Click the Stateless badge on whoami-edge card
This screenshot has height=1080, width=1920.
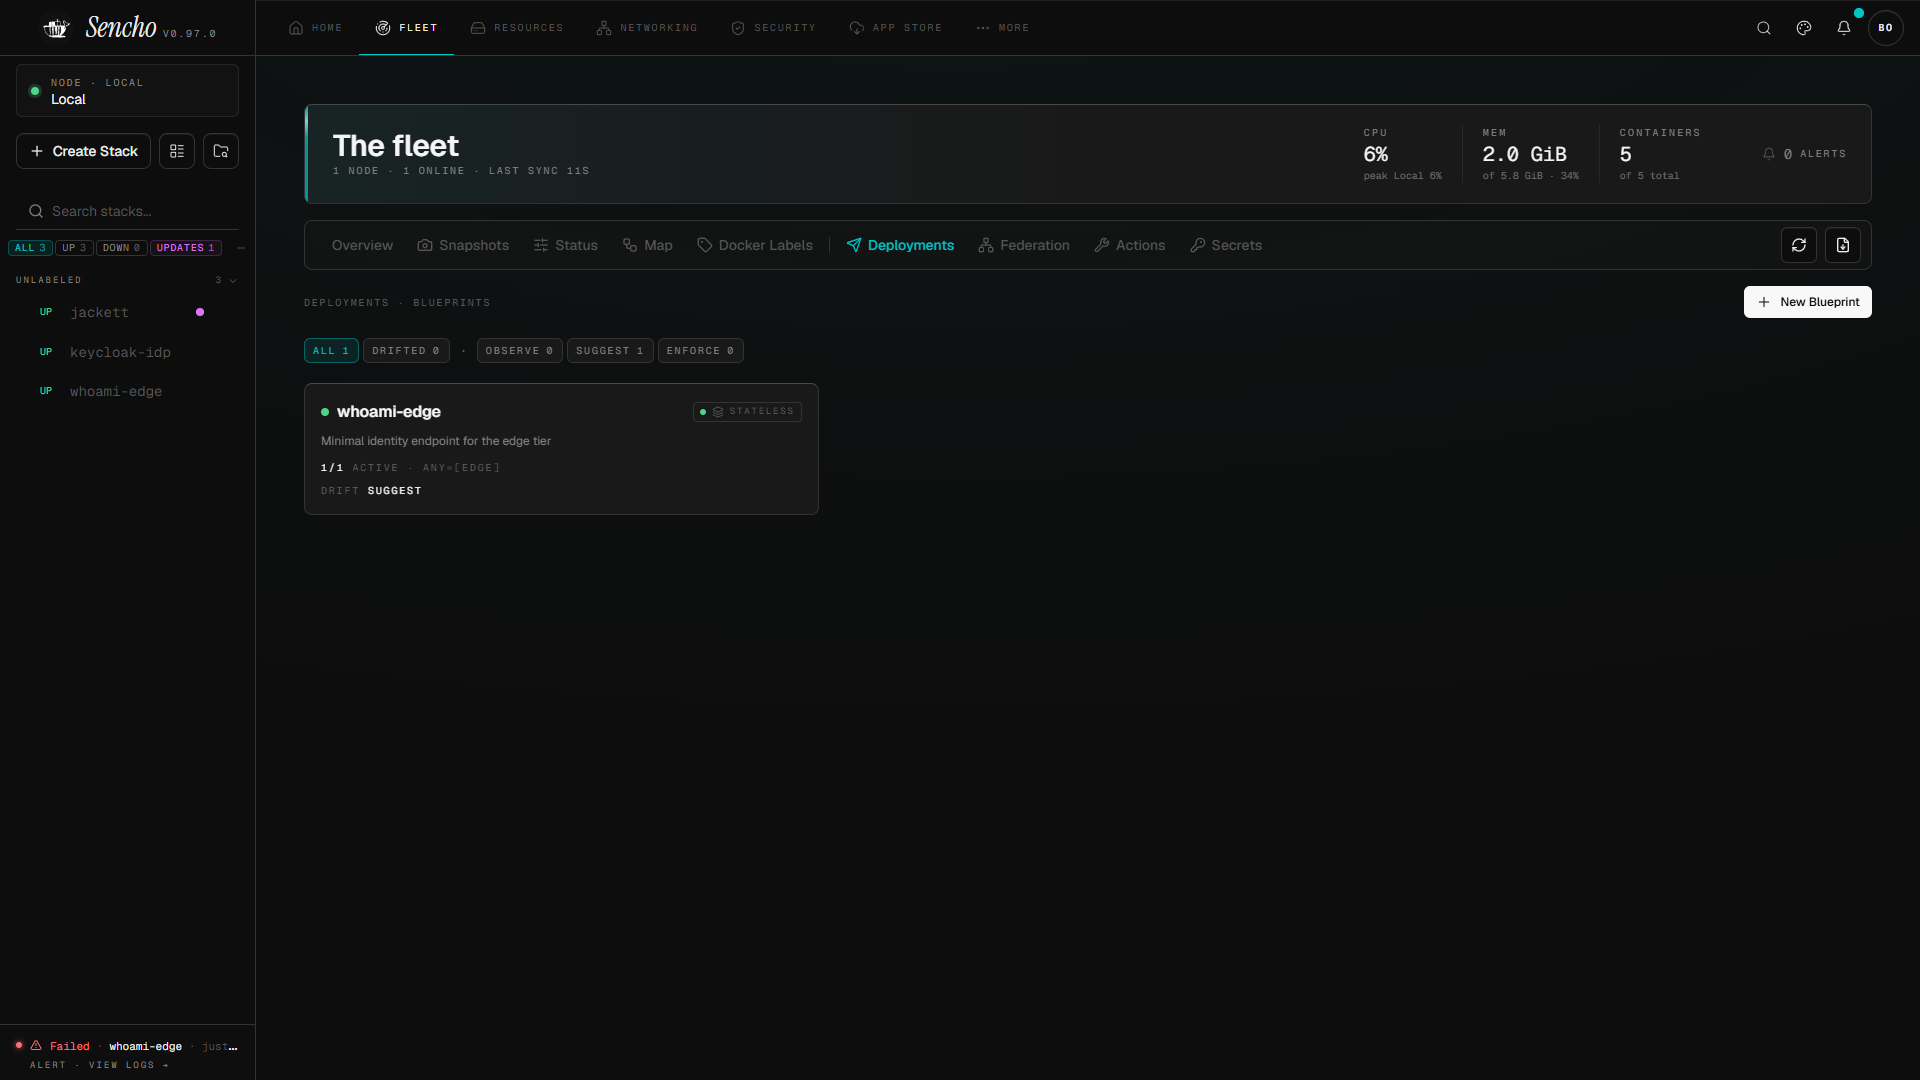pos(747,412)
